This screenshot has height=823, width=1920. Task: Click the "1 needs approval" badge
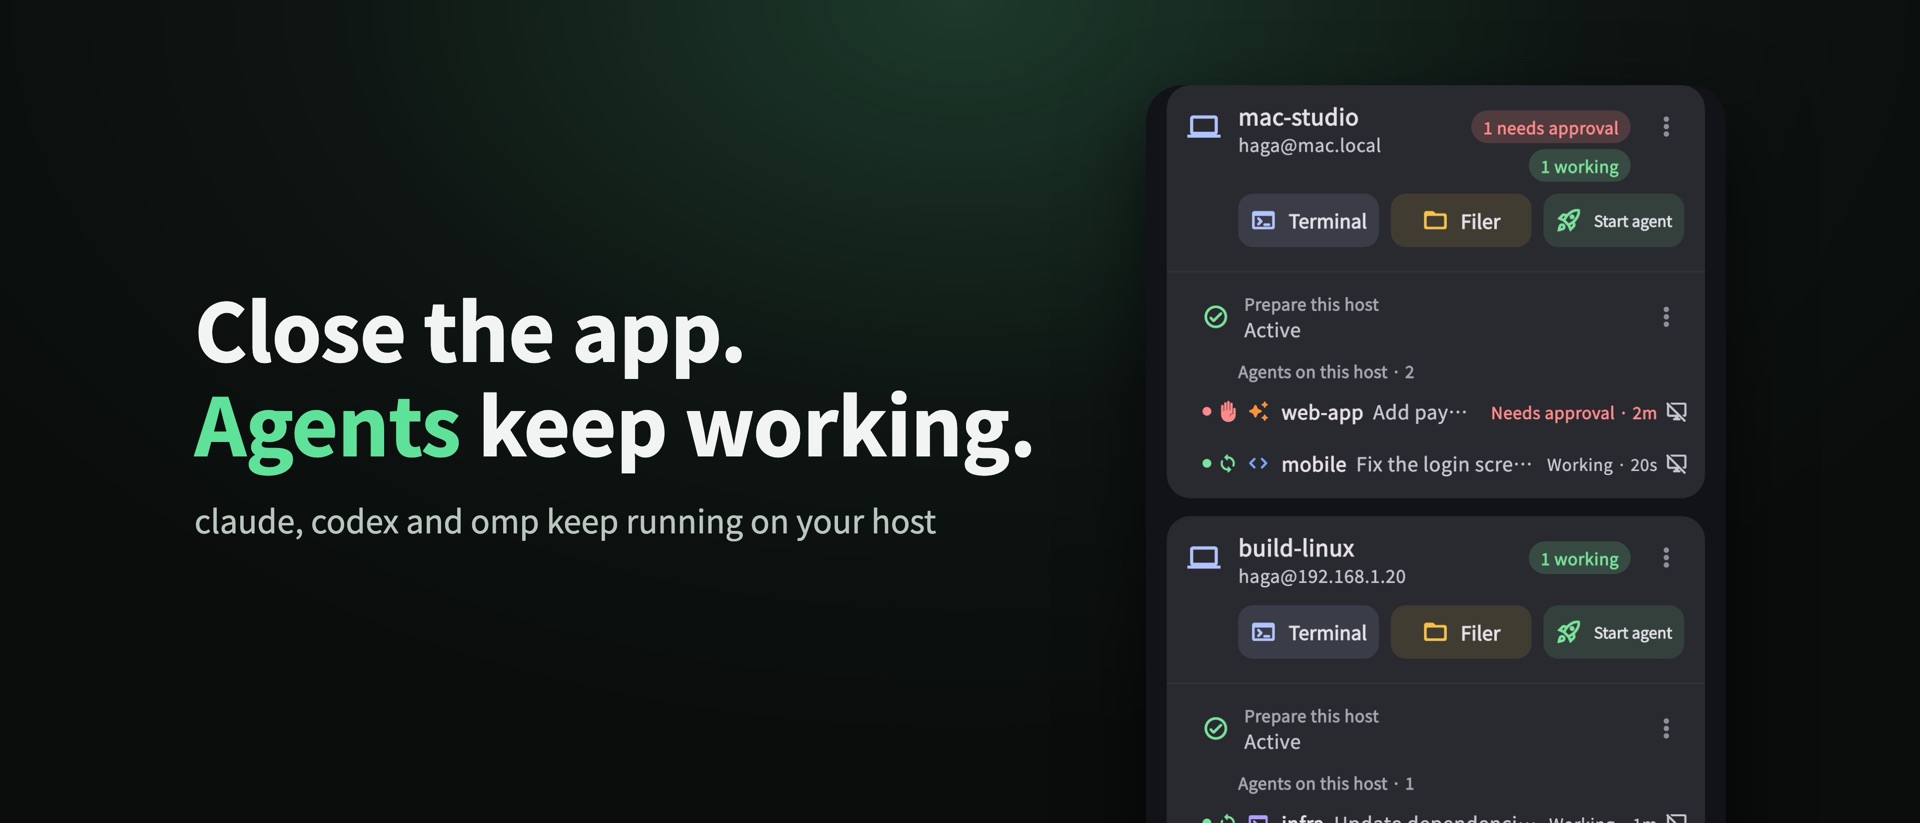[x=1551, y=128]
